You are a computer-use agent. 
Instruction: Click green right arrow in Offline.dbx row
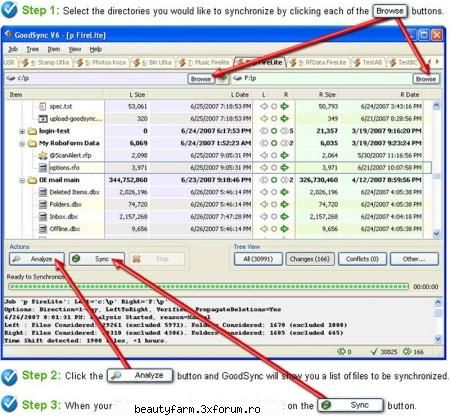284,229
